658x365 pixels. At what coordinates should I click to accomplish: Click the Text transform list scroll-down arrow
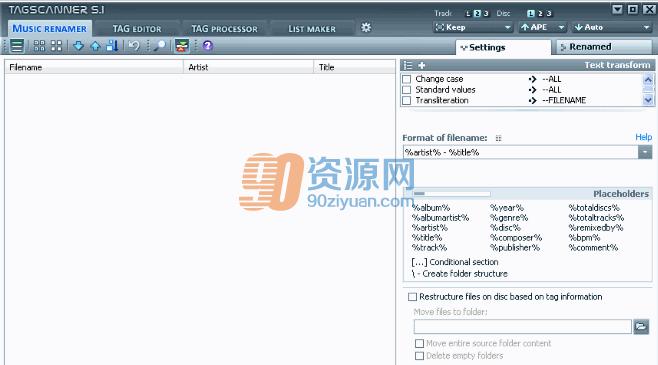click(648, 100)
